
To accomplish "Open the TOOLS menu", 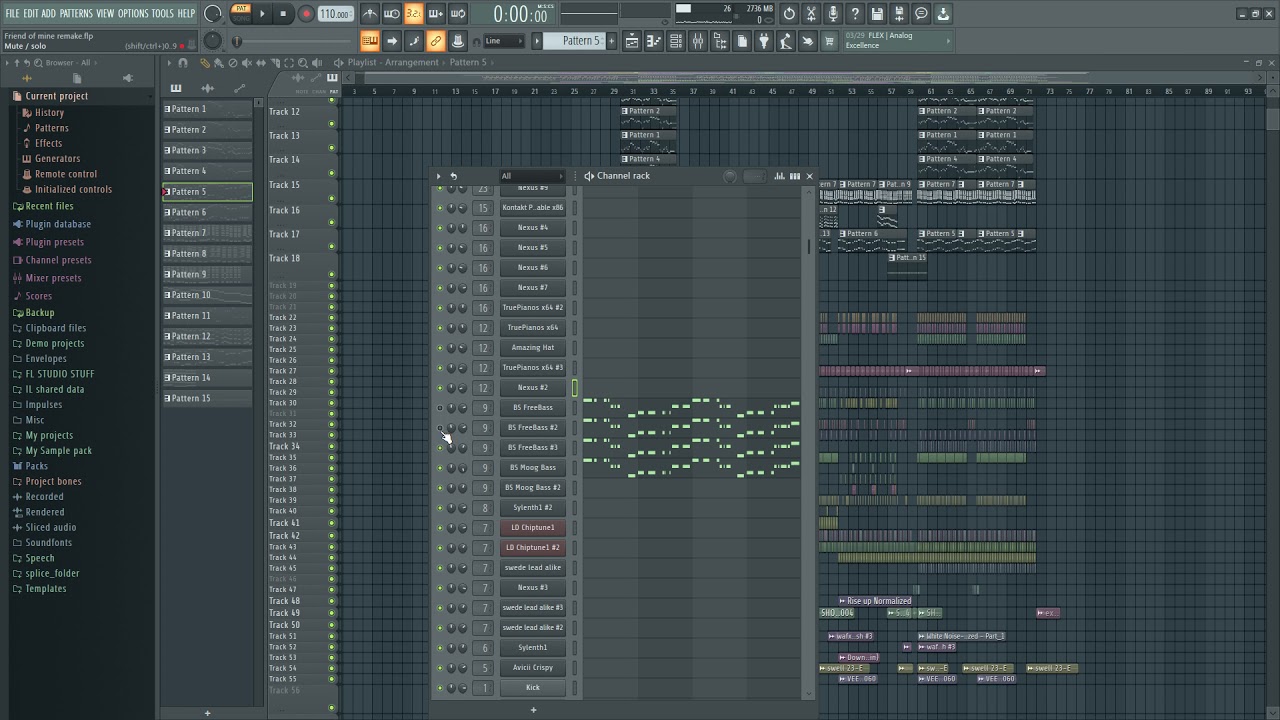I will tap(162, 13).
